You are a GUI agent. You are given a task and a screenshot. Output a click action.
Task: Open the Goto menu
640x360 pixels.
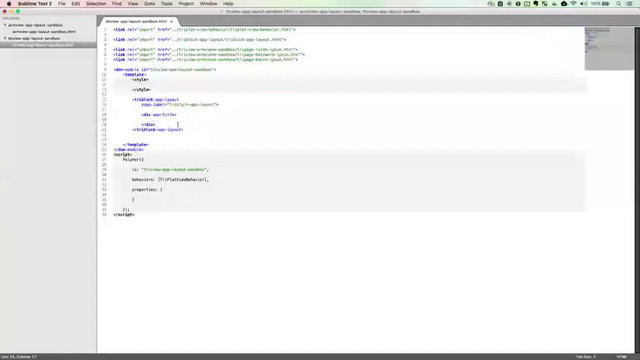pos(149,4)
